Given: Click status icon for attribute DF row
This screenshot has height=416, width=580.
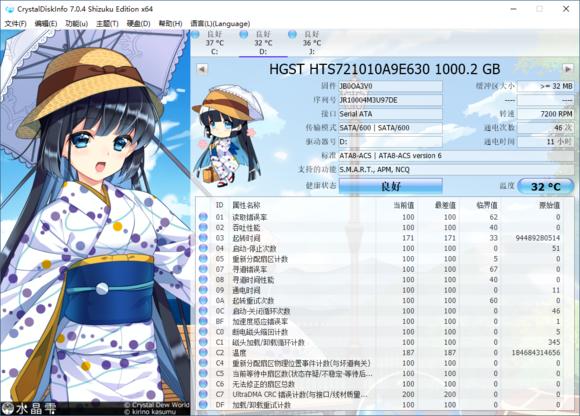Looking at the screenshot, I should 203,405.
